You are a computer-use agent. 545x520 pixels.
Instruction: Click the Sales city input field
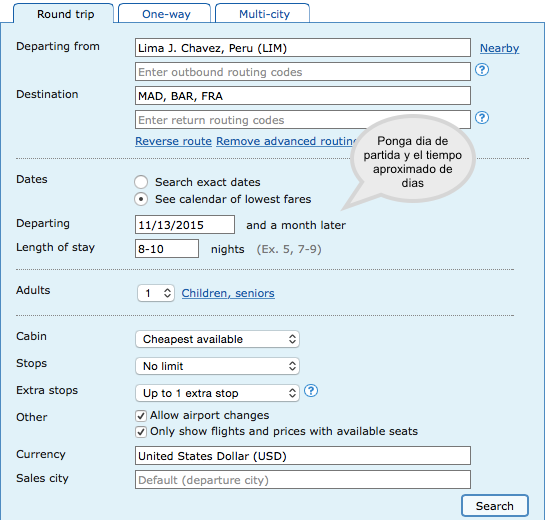[303, 480]
